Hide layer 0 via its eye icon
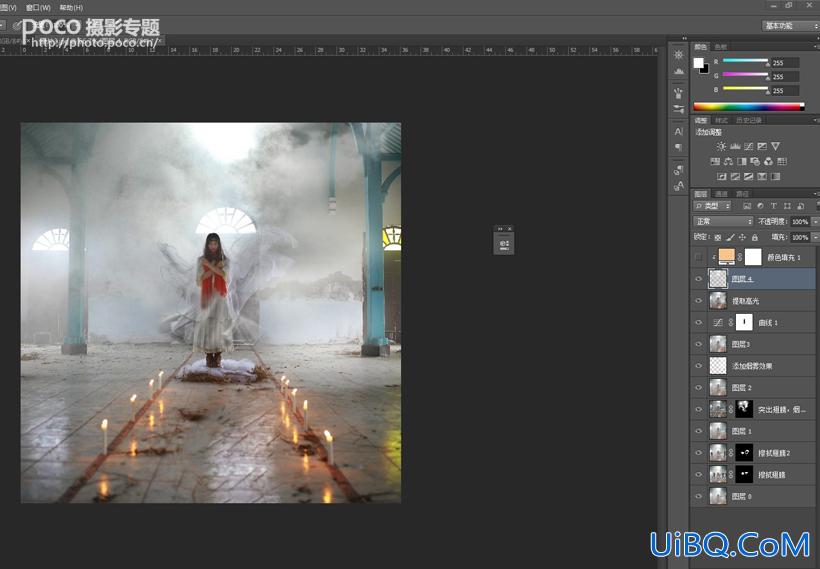Image resolution: width=820 pixels, height=569 pixels. tap(699, 496)
